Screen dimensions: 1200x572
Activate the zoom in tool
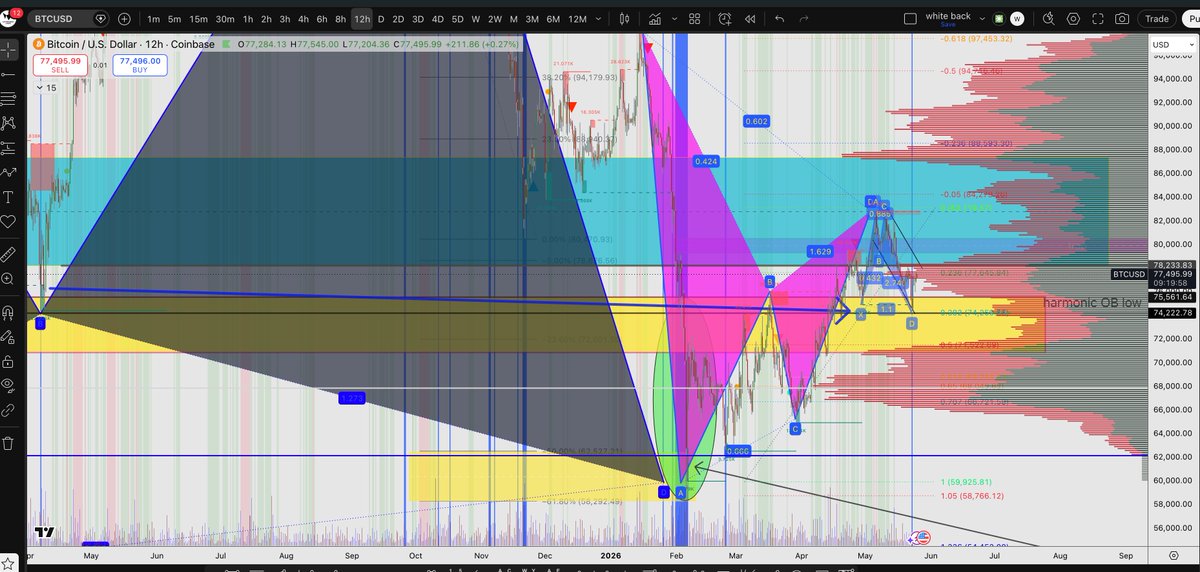(10, 279)
